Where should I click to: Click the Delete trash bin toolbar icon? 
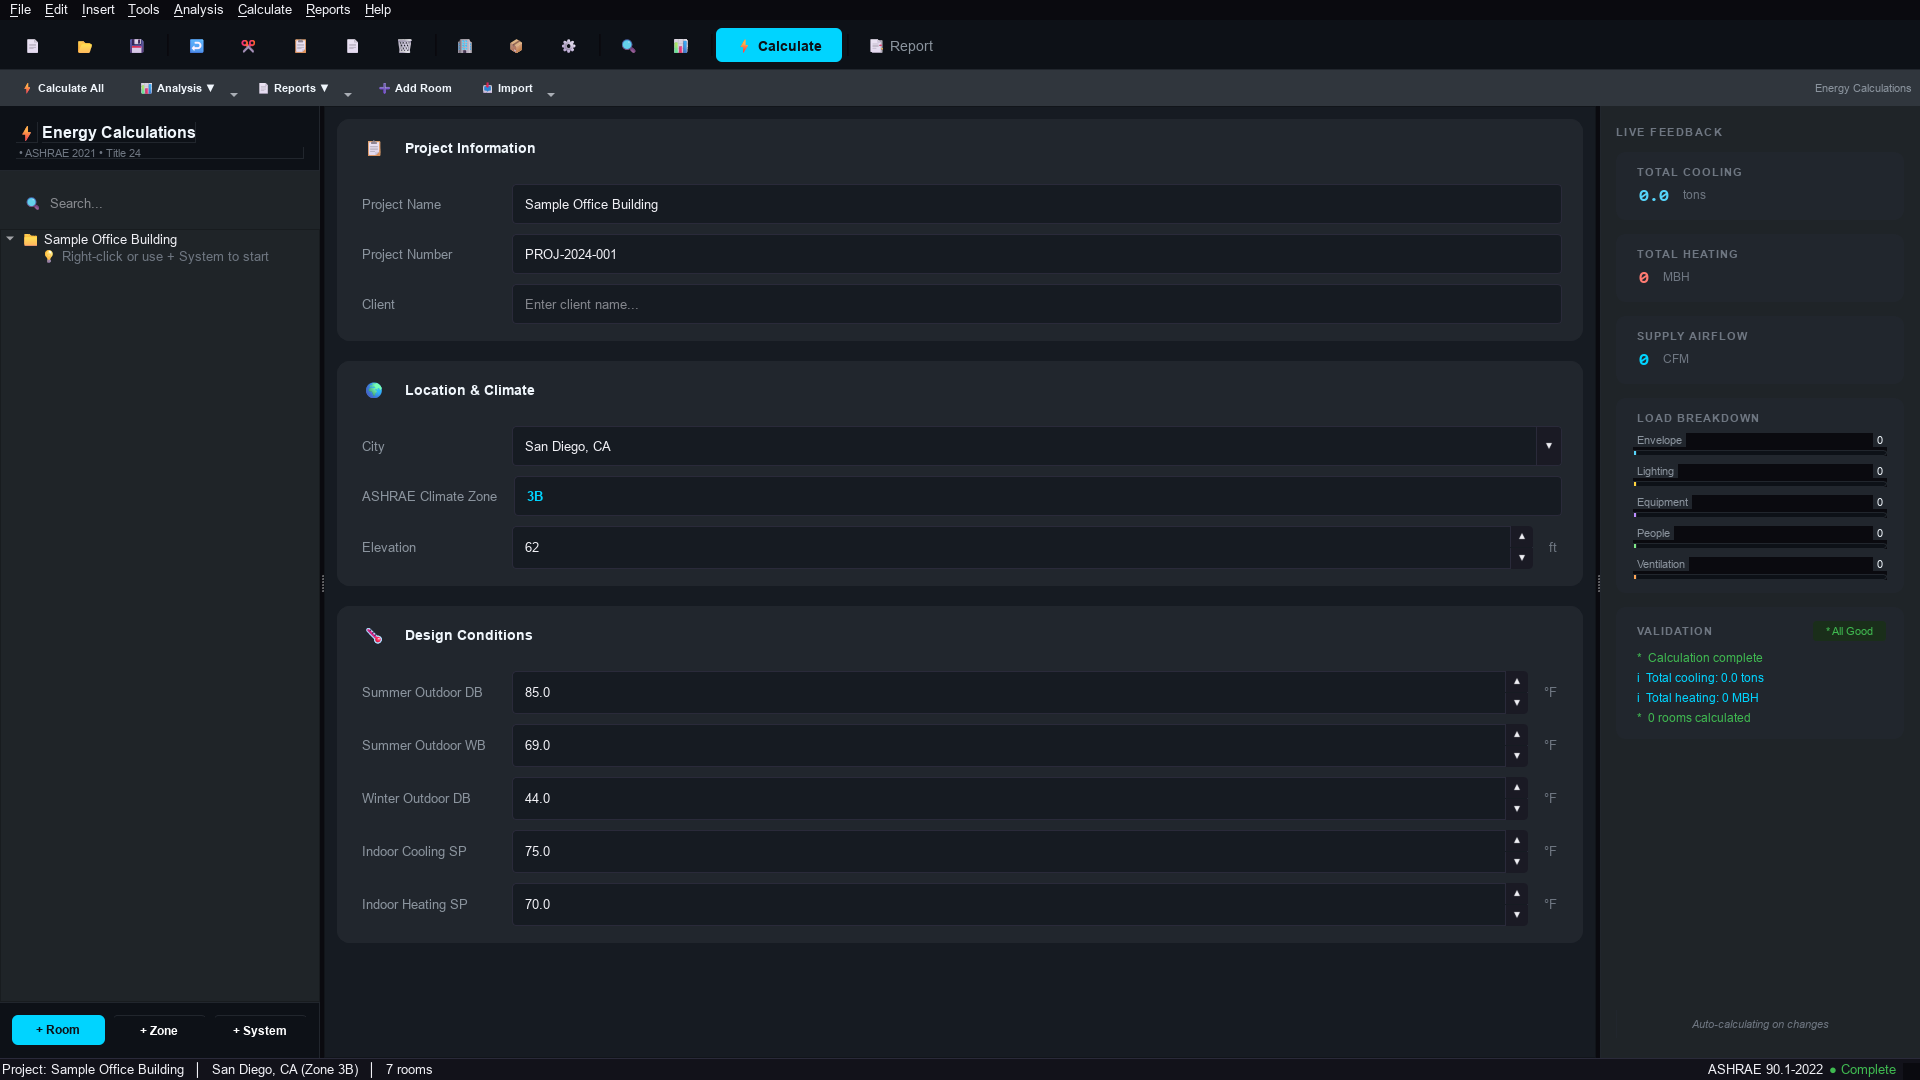pyautogui.click(x=404, y=46)
